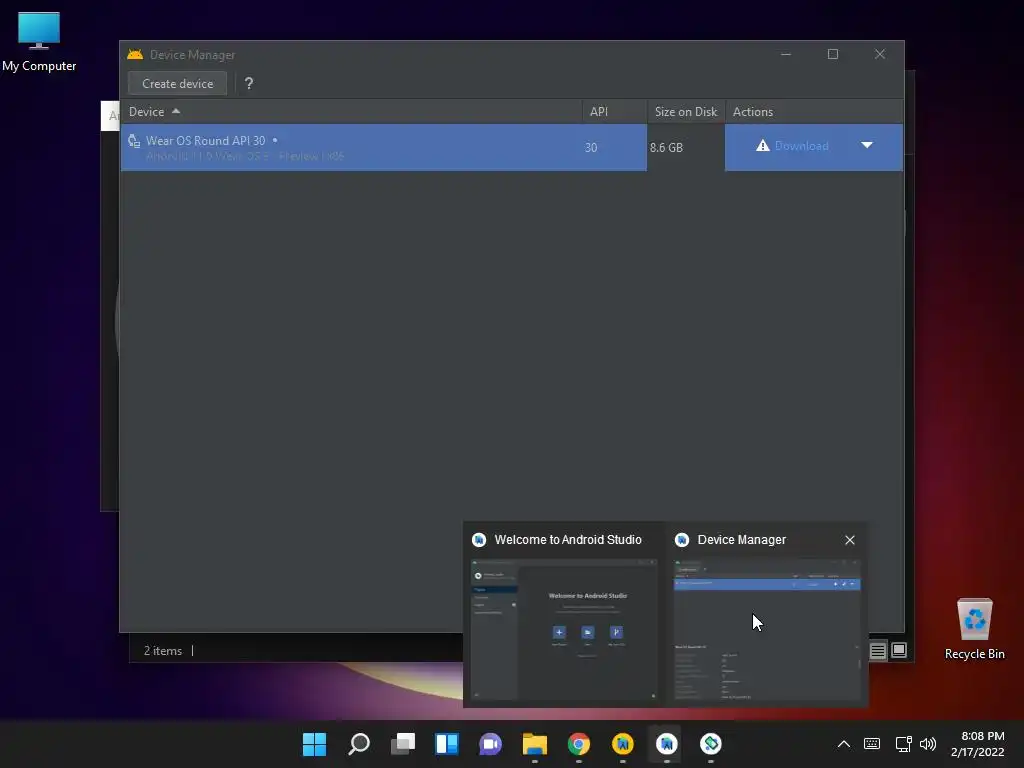
Task: Open Task View on the taskbar
Action: pos(403,744)
